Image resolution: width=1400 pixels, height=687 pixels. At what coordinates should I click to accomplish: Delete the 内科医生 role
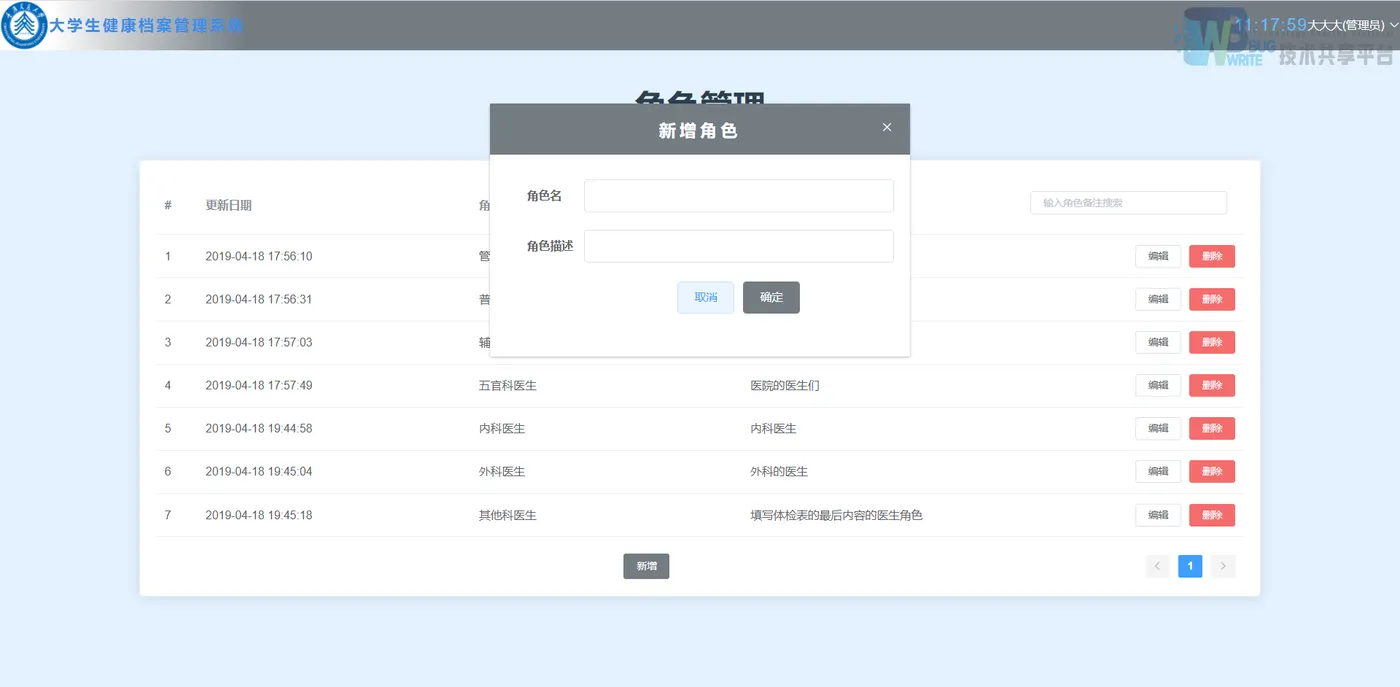1212,429
